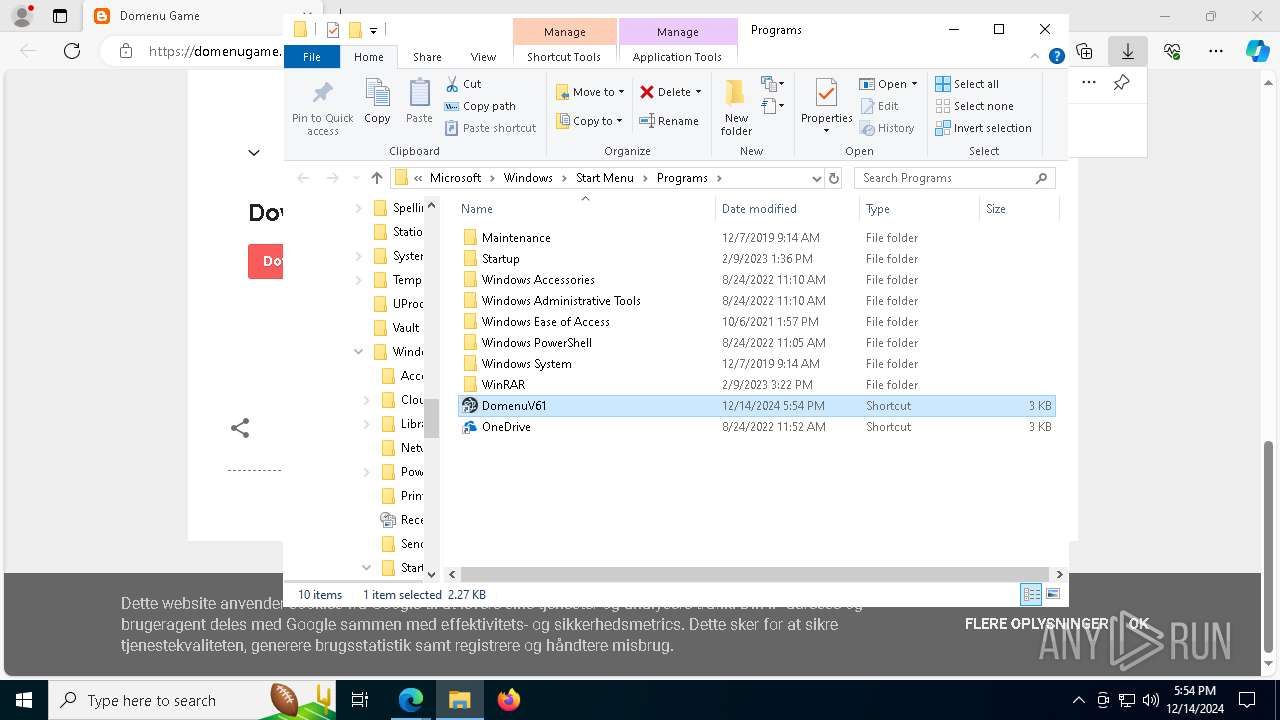This screenshot has height=720, width=1280.
Task: Click OK on the cookie notice
Action: [x=1139, y=624]
